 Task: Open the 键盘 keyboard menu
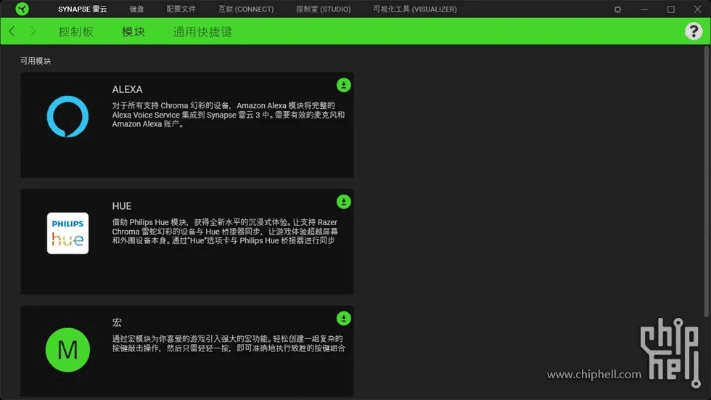tap(137, 9)
